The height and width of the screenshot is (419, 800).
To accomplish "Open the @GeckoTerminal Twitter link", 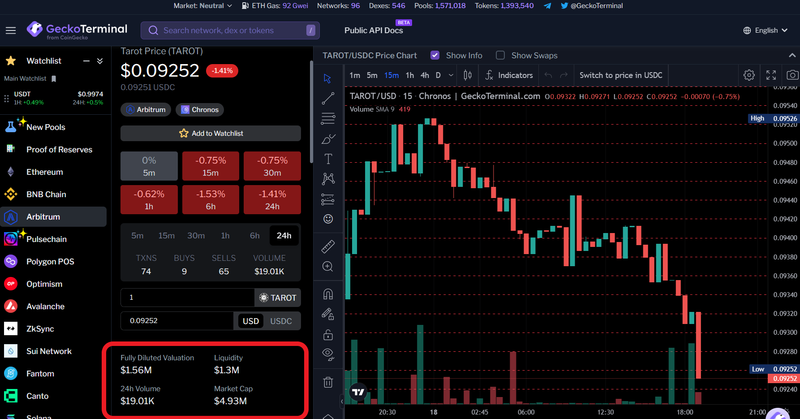I will coord(592,6).
